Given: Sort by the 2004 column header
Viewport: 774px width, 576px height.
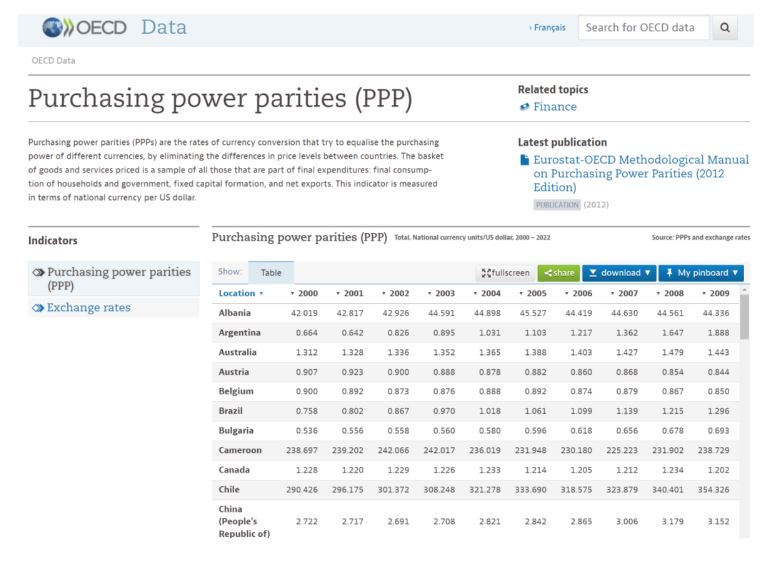Looking at the screenshot, I should pos(487,293).
